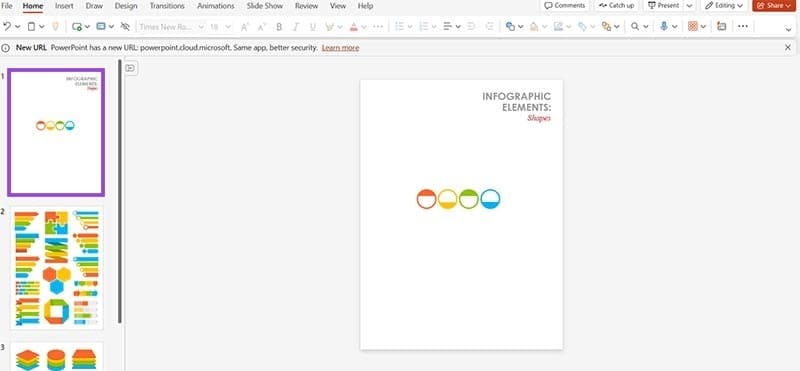Open the ribbon overflow ellipsis menu
Image resolution: width=800 pixels, height=371 pixels.
coord(743,27)
